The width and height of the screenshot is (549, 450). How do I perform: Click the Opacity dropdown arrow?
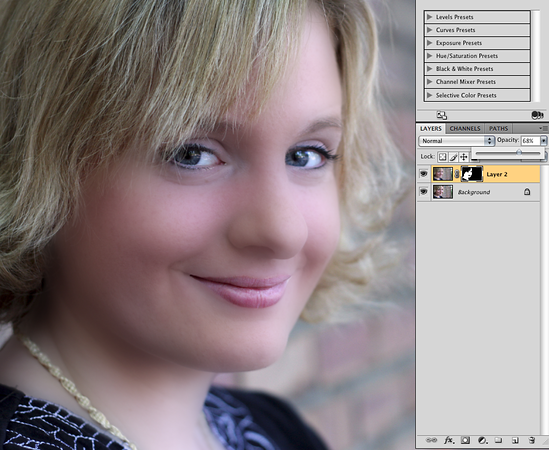(x=543, y=141)
